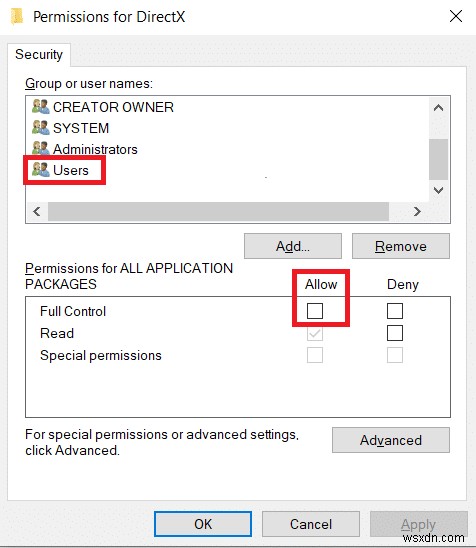Confirm changes with the OK button
The image size is (476, 548).
pos(203,524)
